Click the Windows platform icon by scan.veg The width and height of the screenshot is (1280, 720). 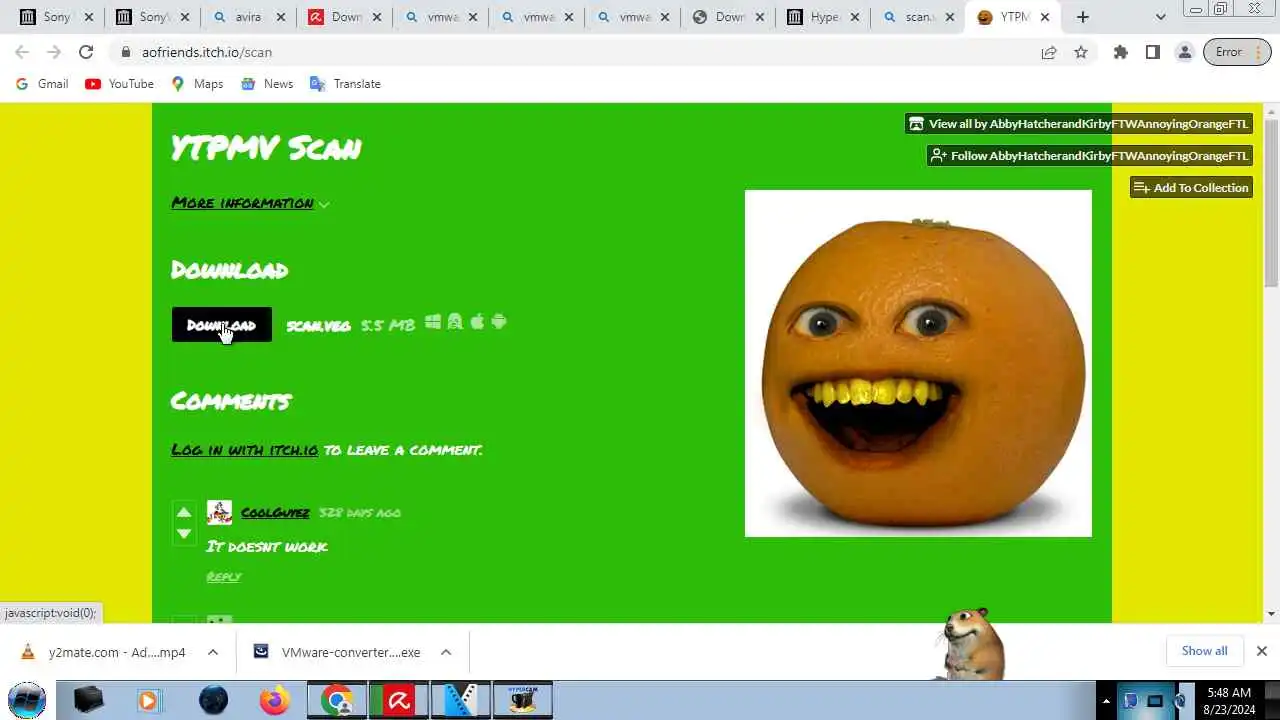pos(433,322)
